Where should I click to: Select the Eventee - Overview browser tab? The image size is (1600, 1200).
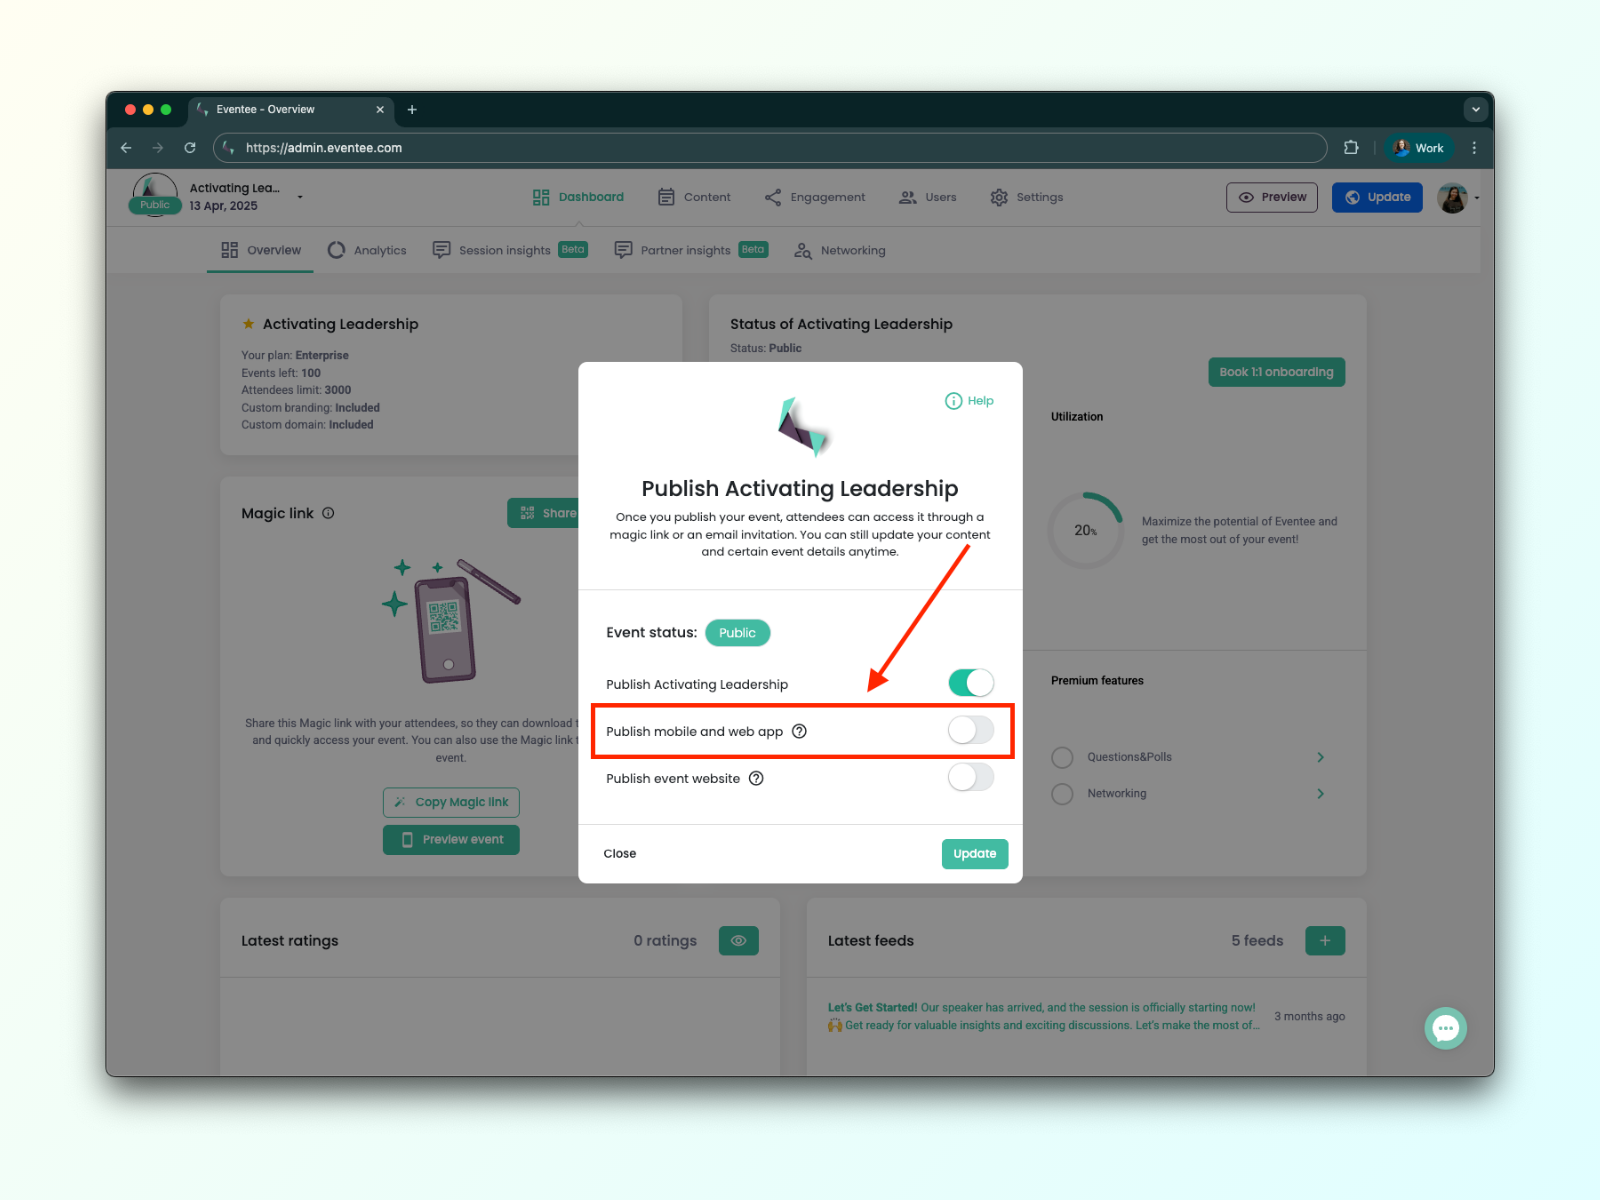tap(290, 110)
